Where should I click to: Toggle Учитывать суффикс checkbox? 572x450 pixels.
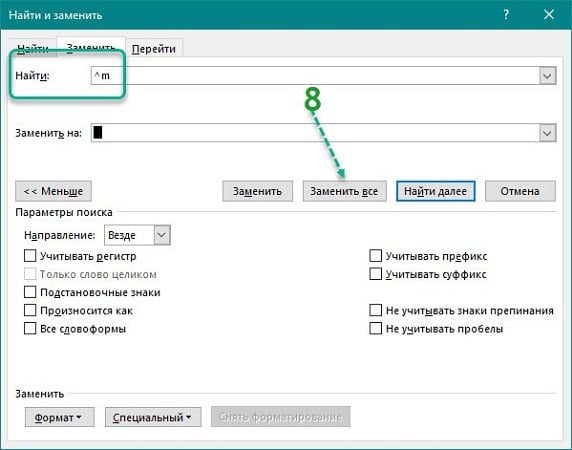(375, 274)
